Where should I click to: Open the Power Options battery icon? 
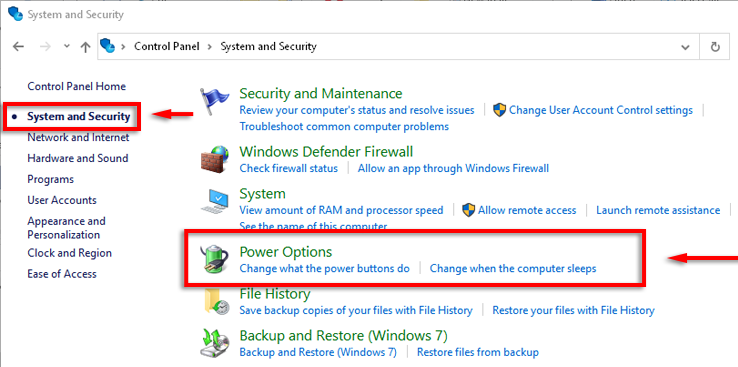pos(216,259)
